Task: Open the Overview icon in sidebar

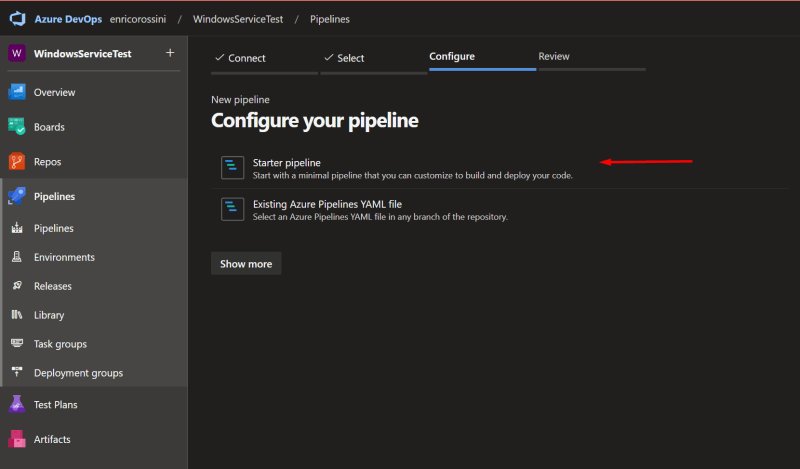Action: click(x=17, y=92)
